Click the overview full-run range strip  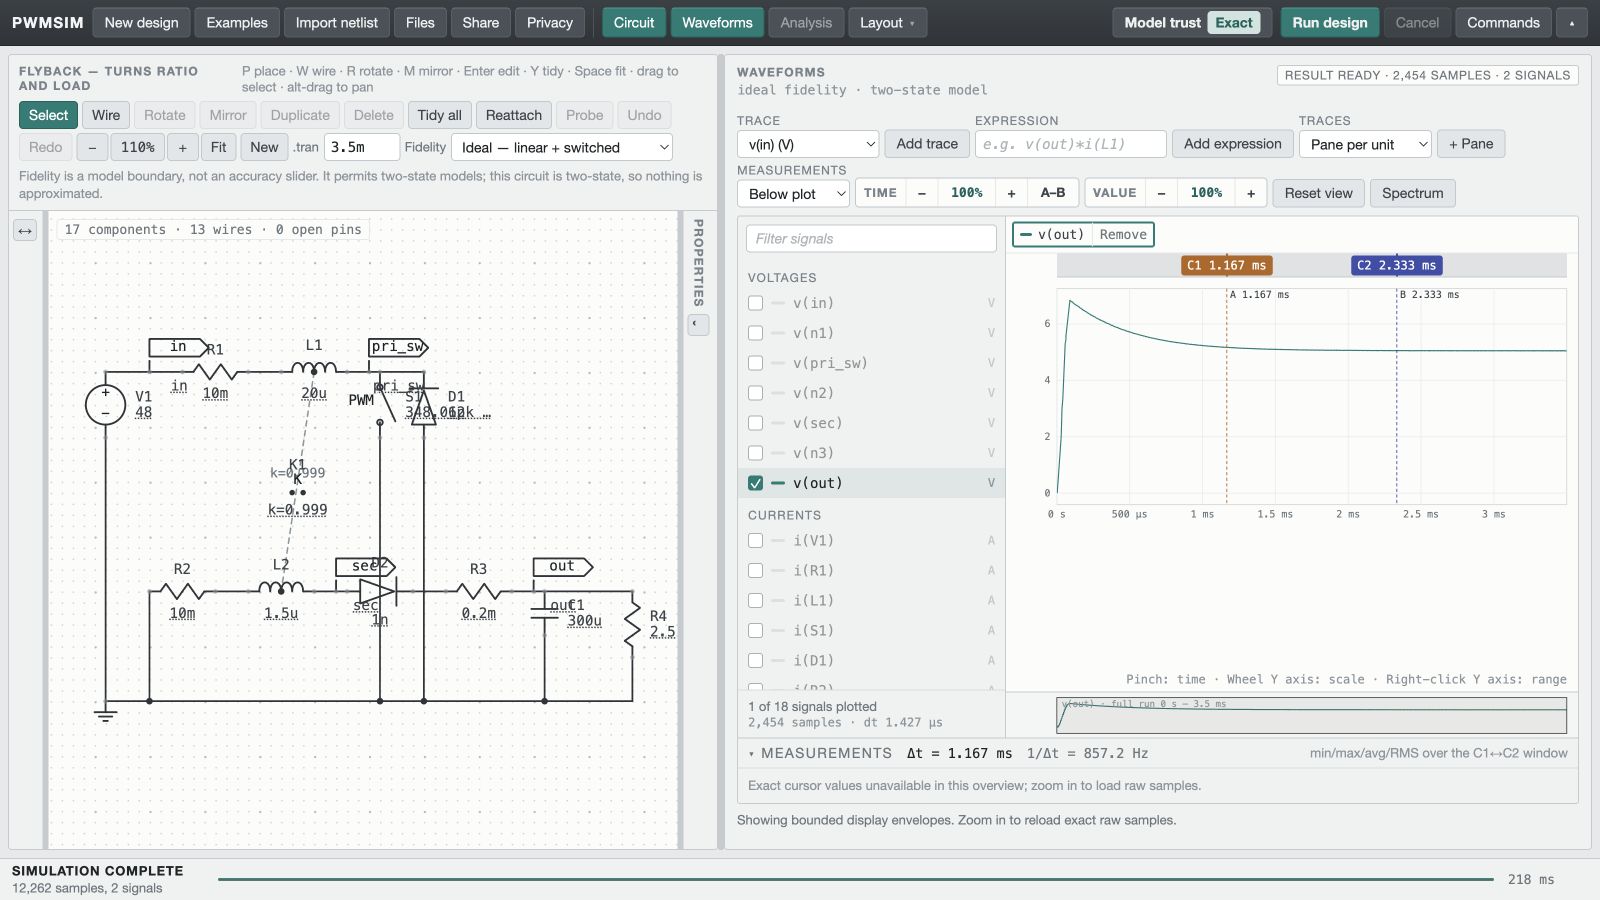point(1311,716)
